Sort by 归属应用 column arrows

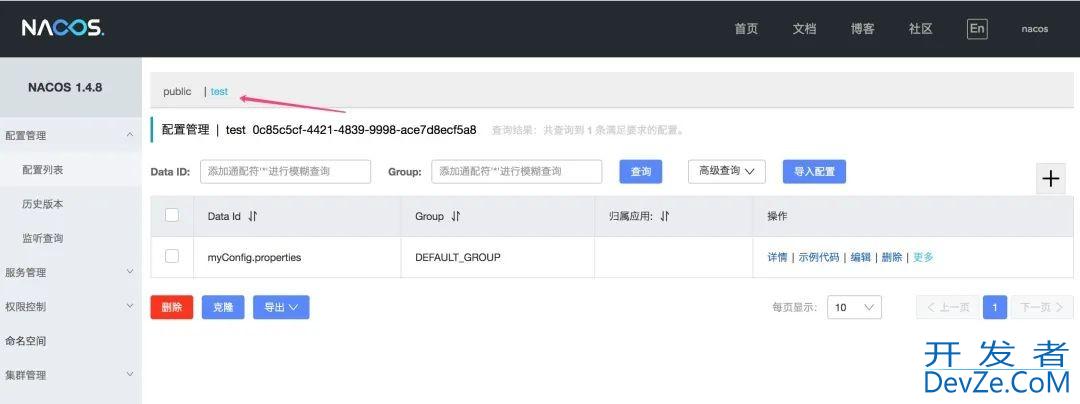click(665, 216)
